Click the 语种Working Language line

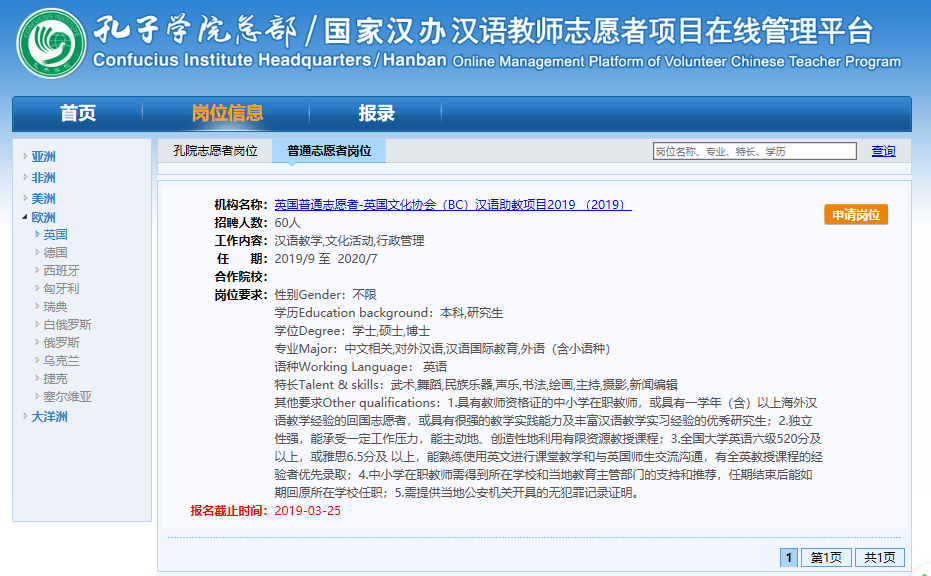(x=360, y=367)
